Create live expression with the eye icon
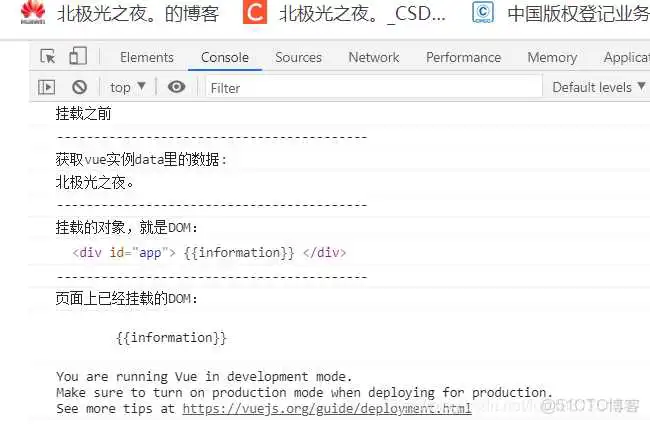 [177, 87]
